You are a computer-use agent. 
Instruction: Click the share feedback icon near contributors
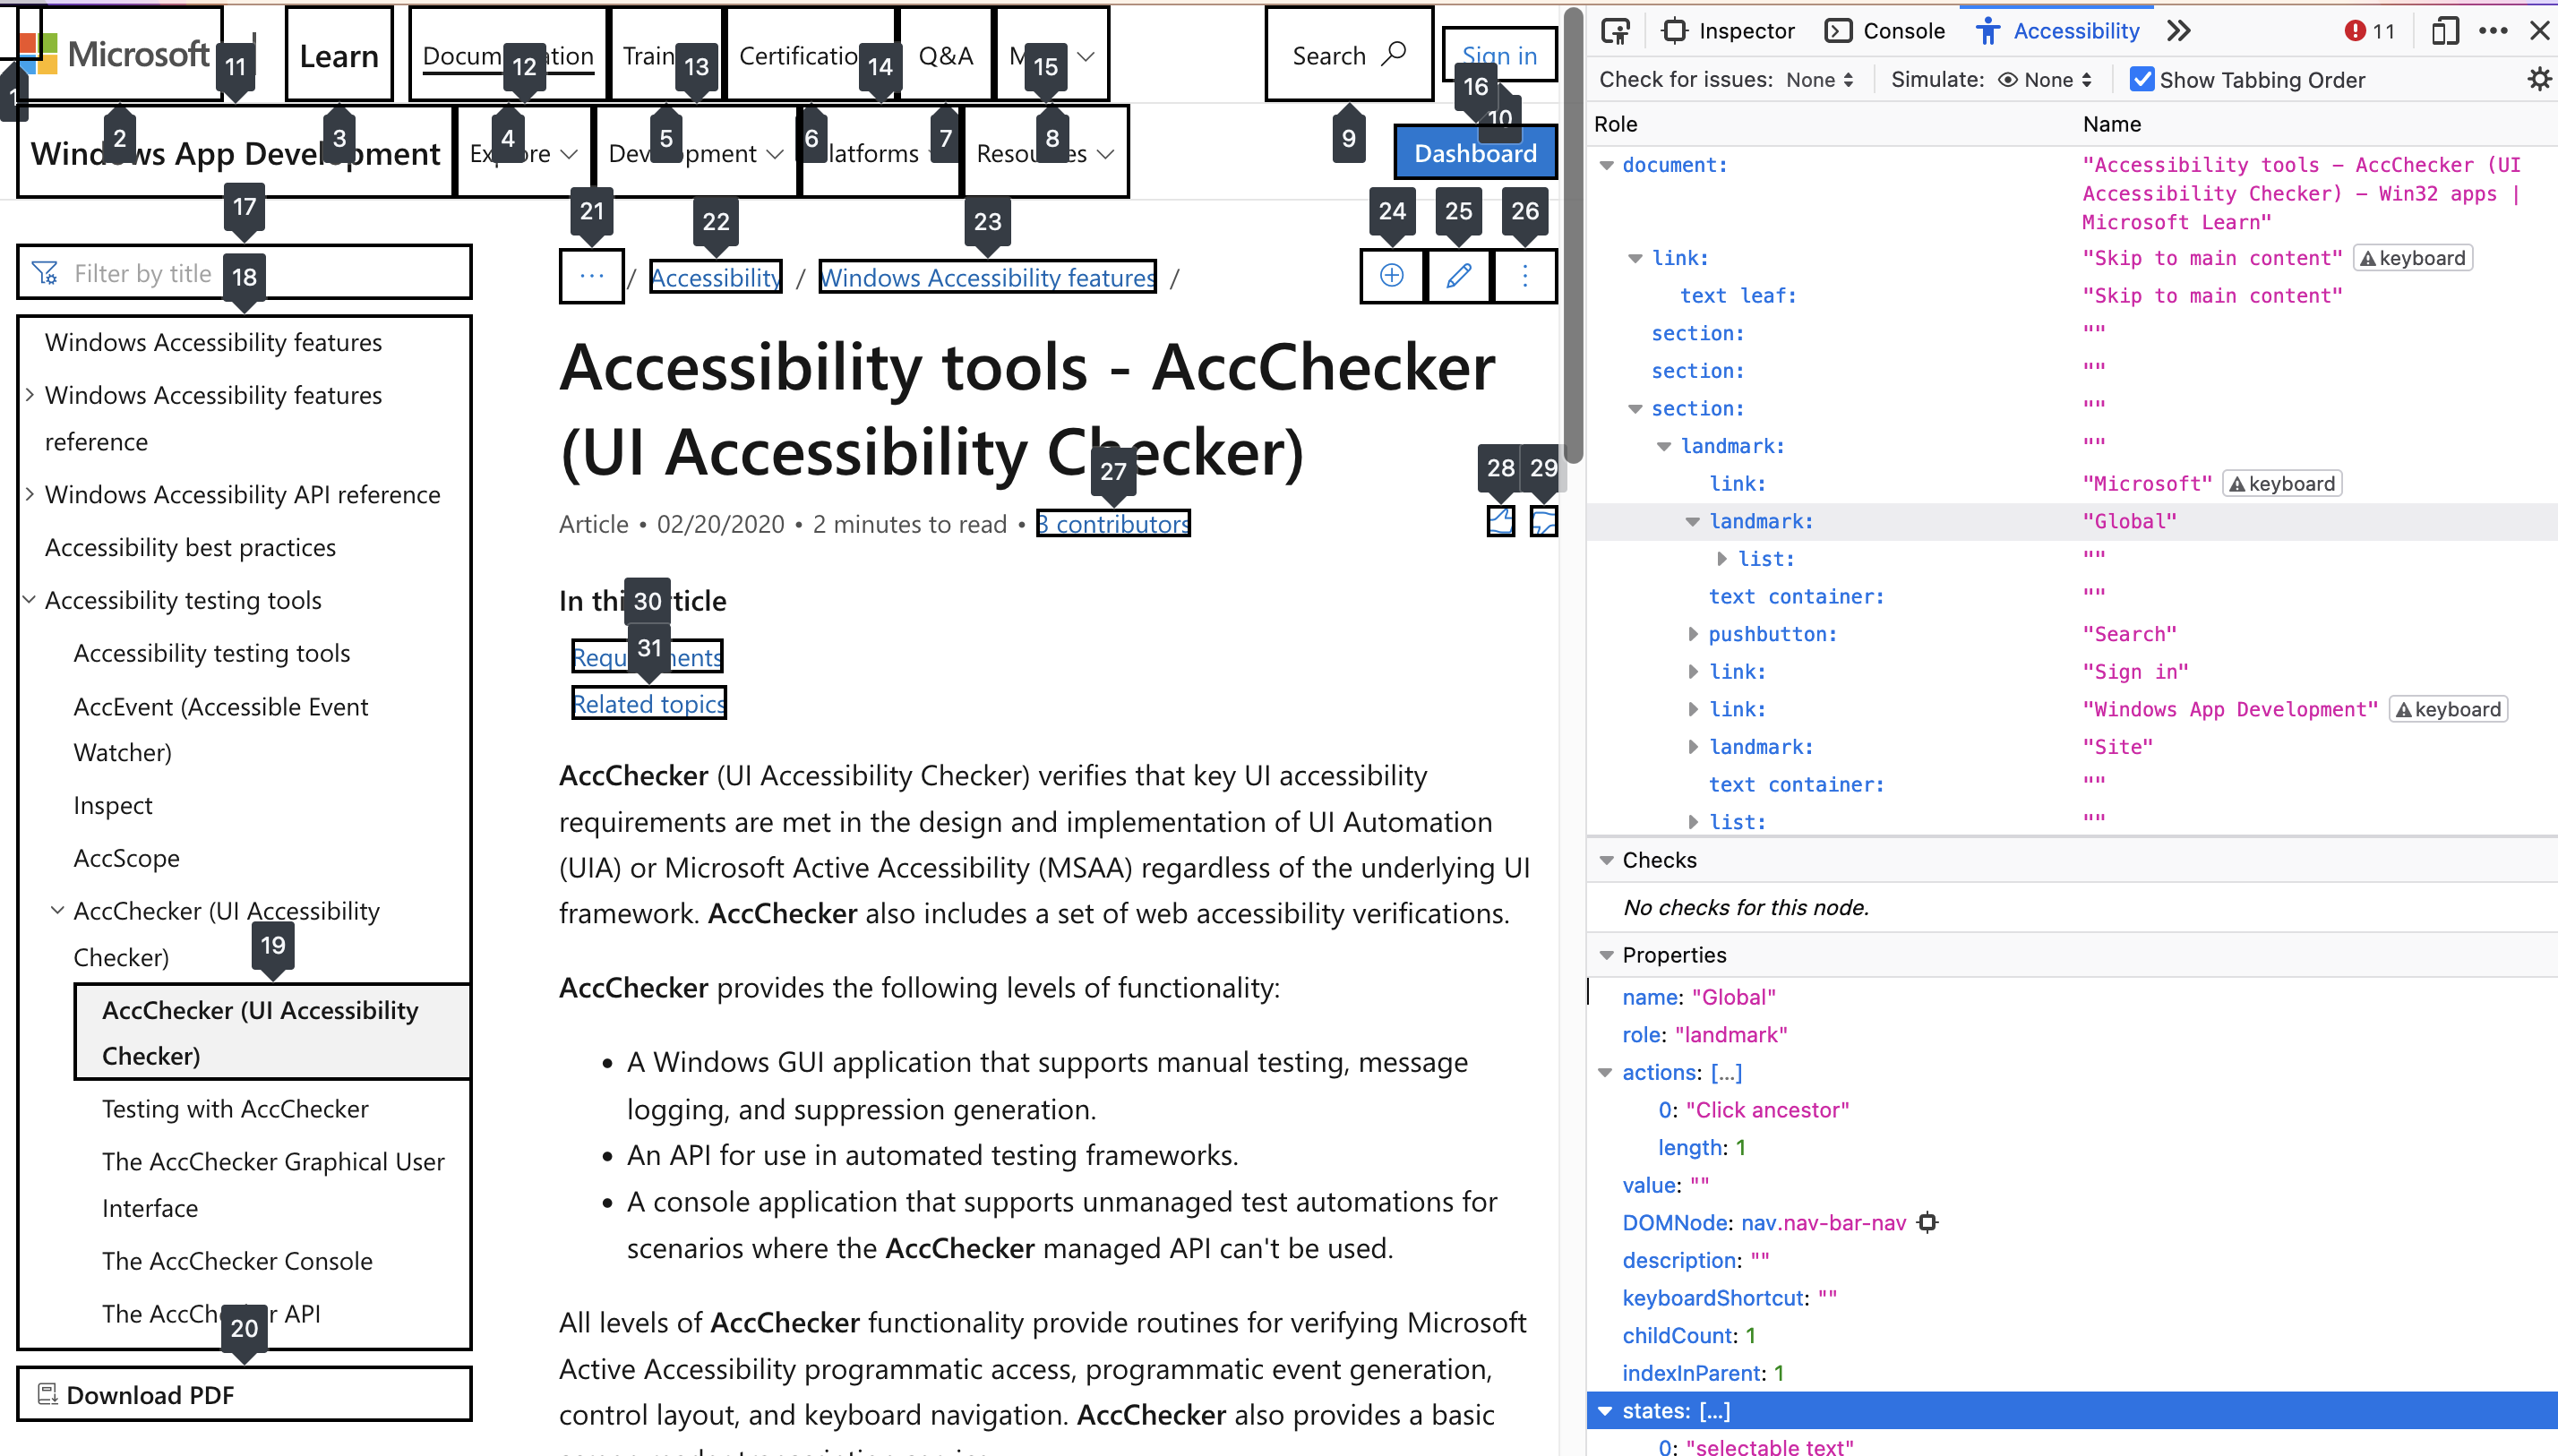pos(1500,521)
